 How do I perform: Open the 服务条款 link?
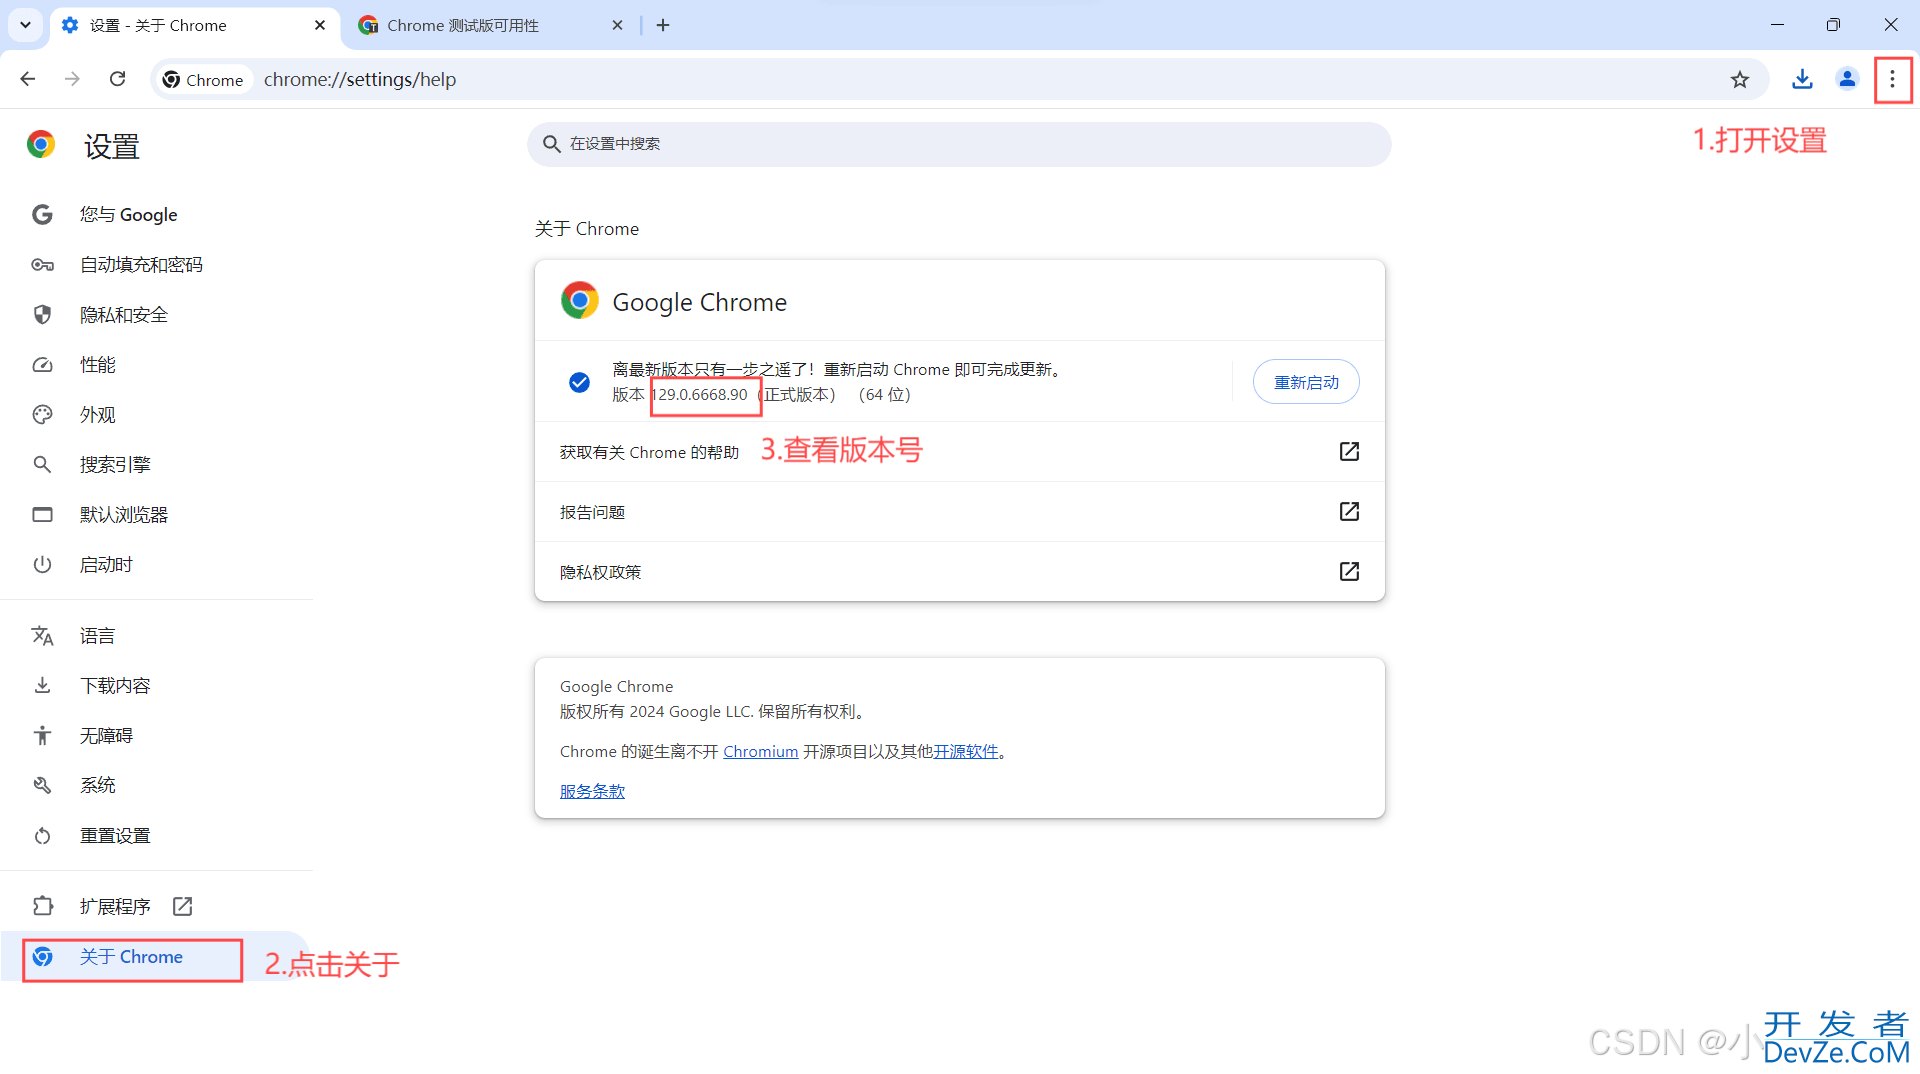(592, 791)
